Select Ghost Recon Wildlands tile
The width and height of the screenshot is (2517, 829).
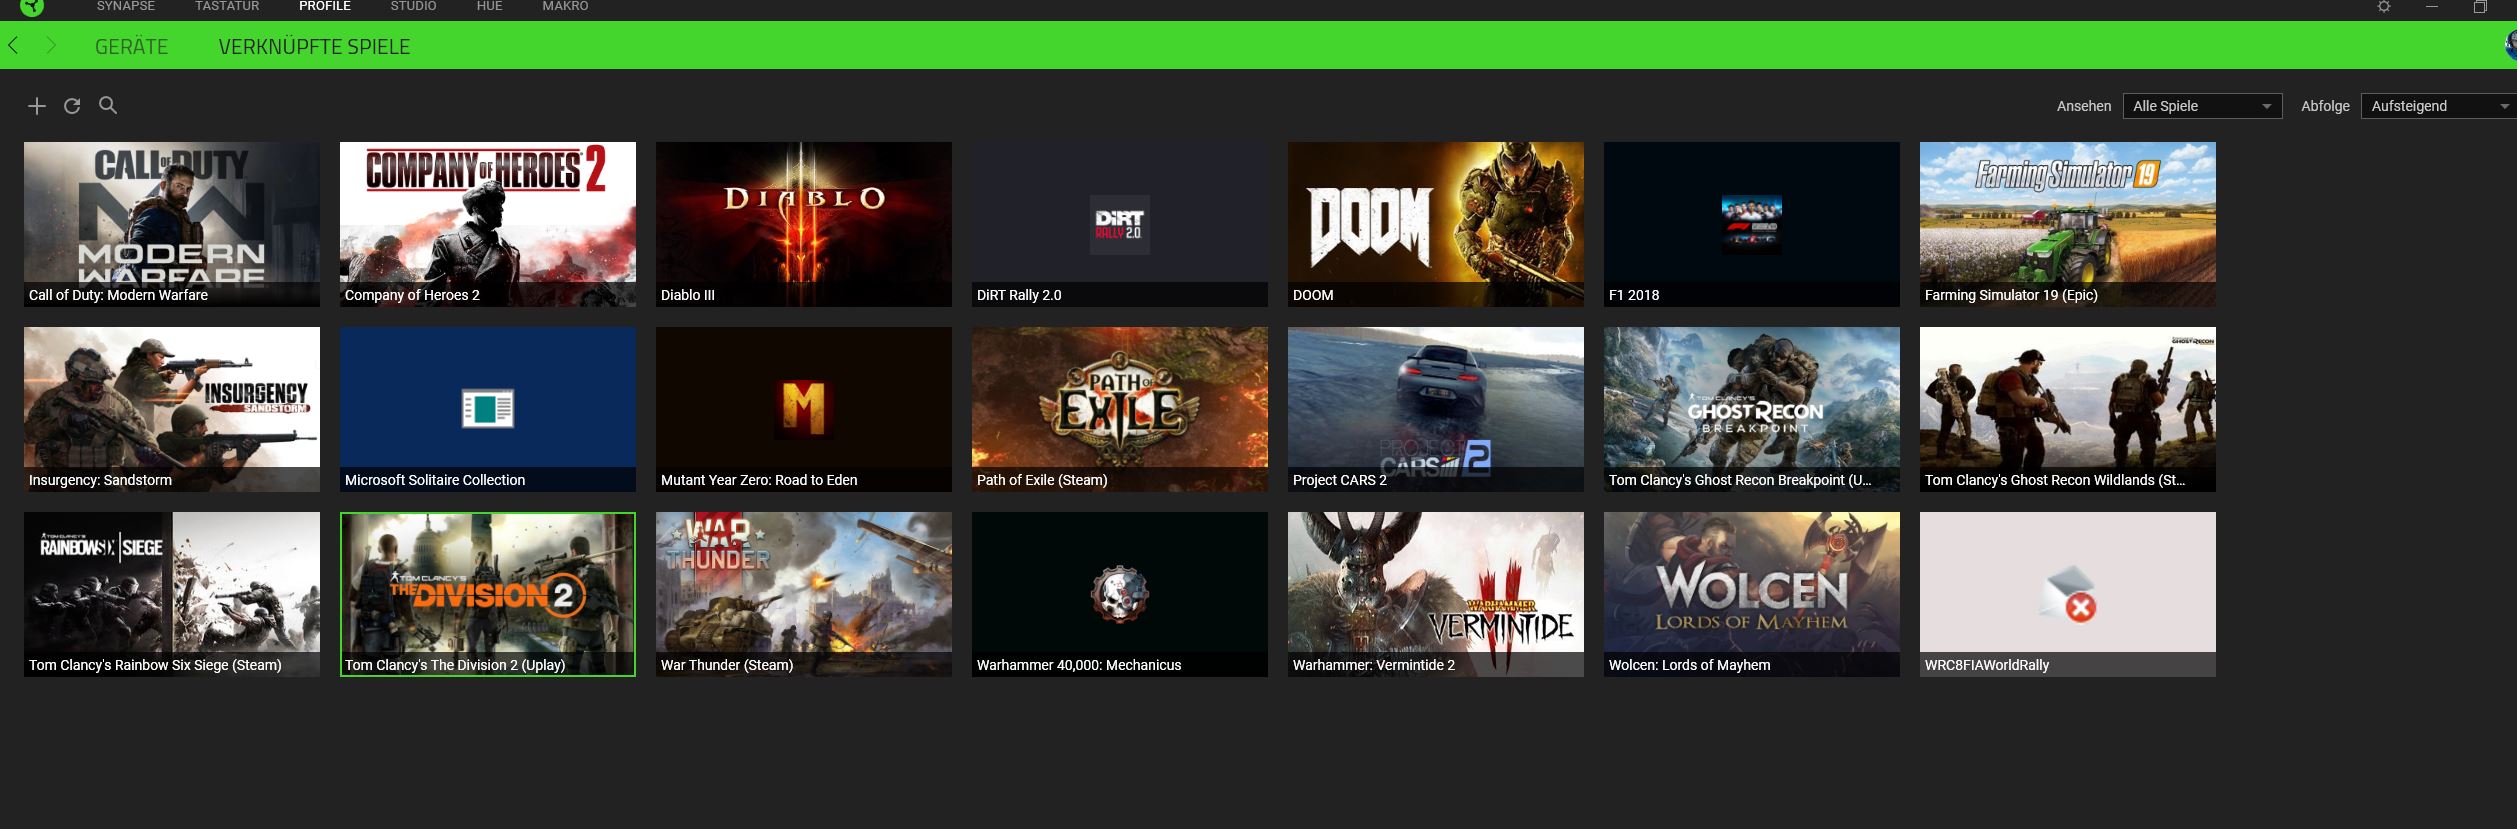click(2068, 409)
